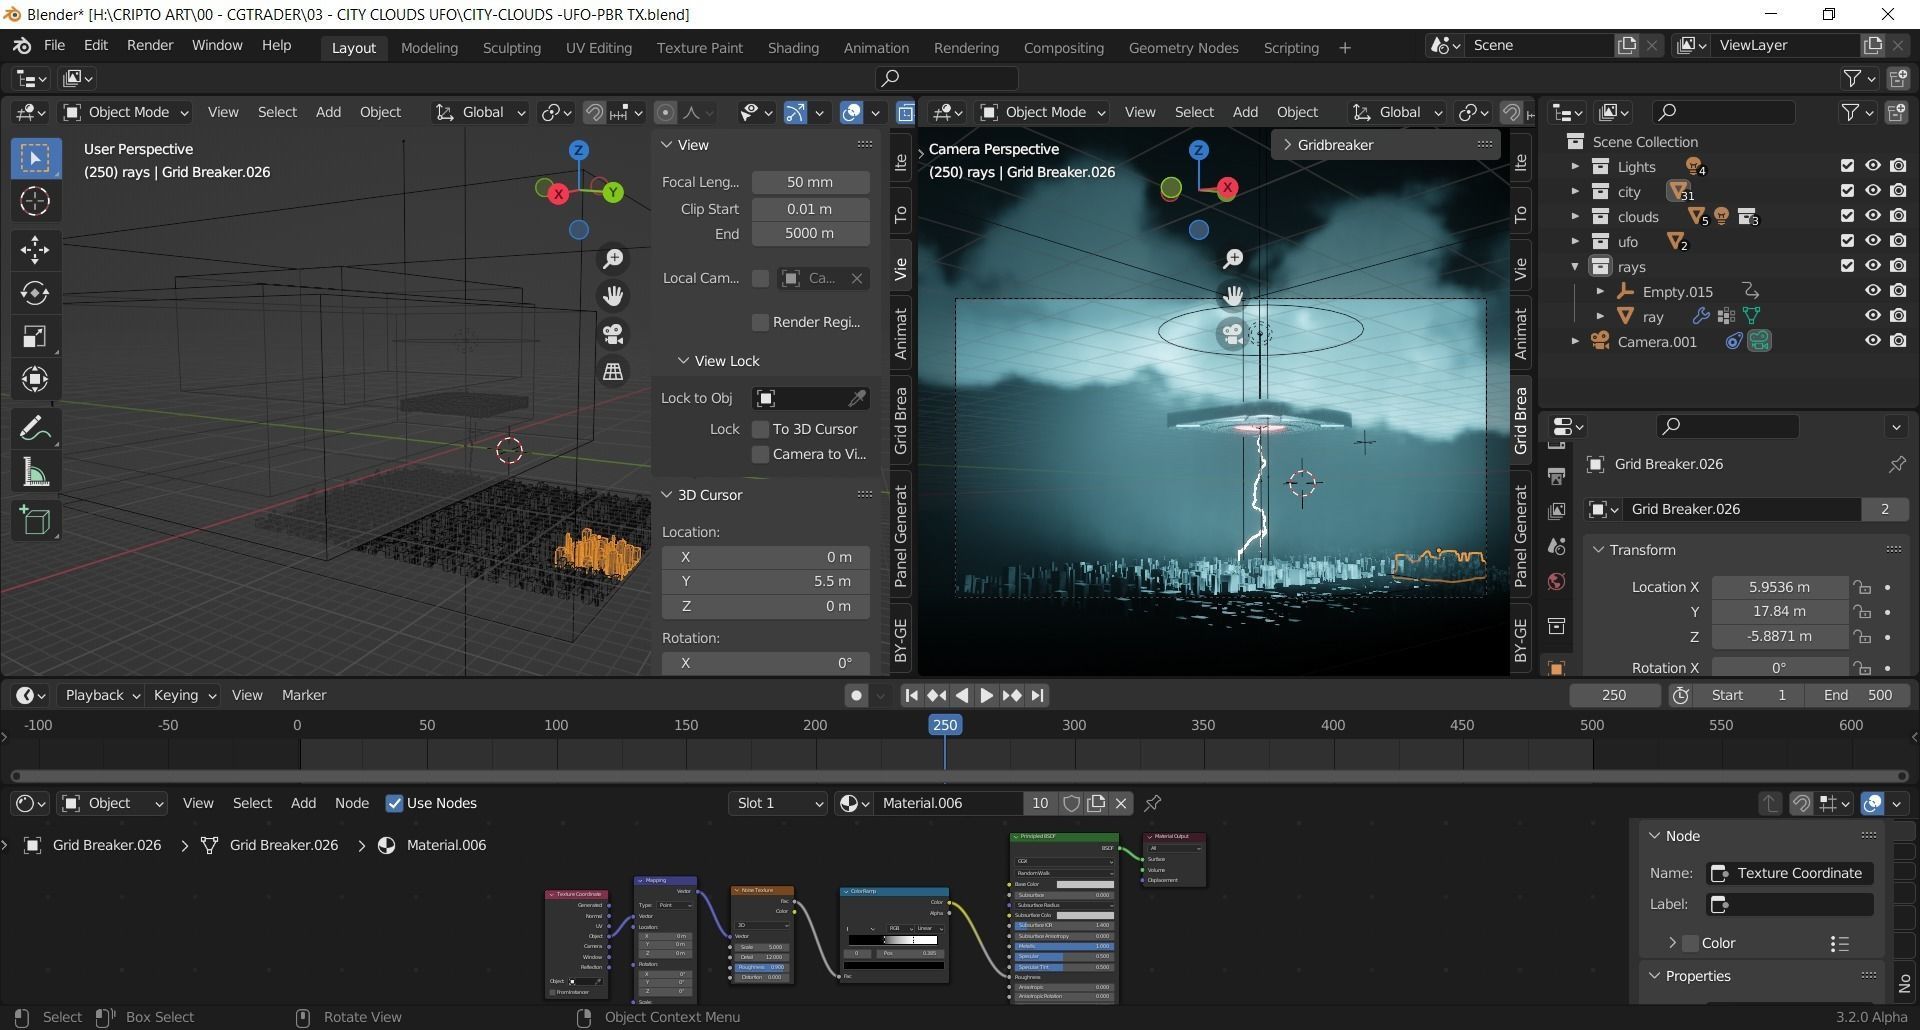The width and height of the screenshot is (1920, 1030).
Task: Toggle fake user shield for Material.006
Action: pos(1071,803)
